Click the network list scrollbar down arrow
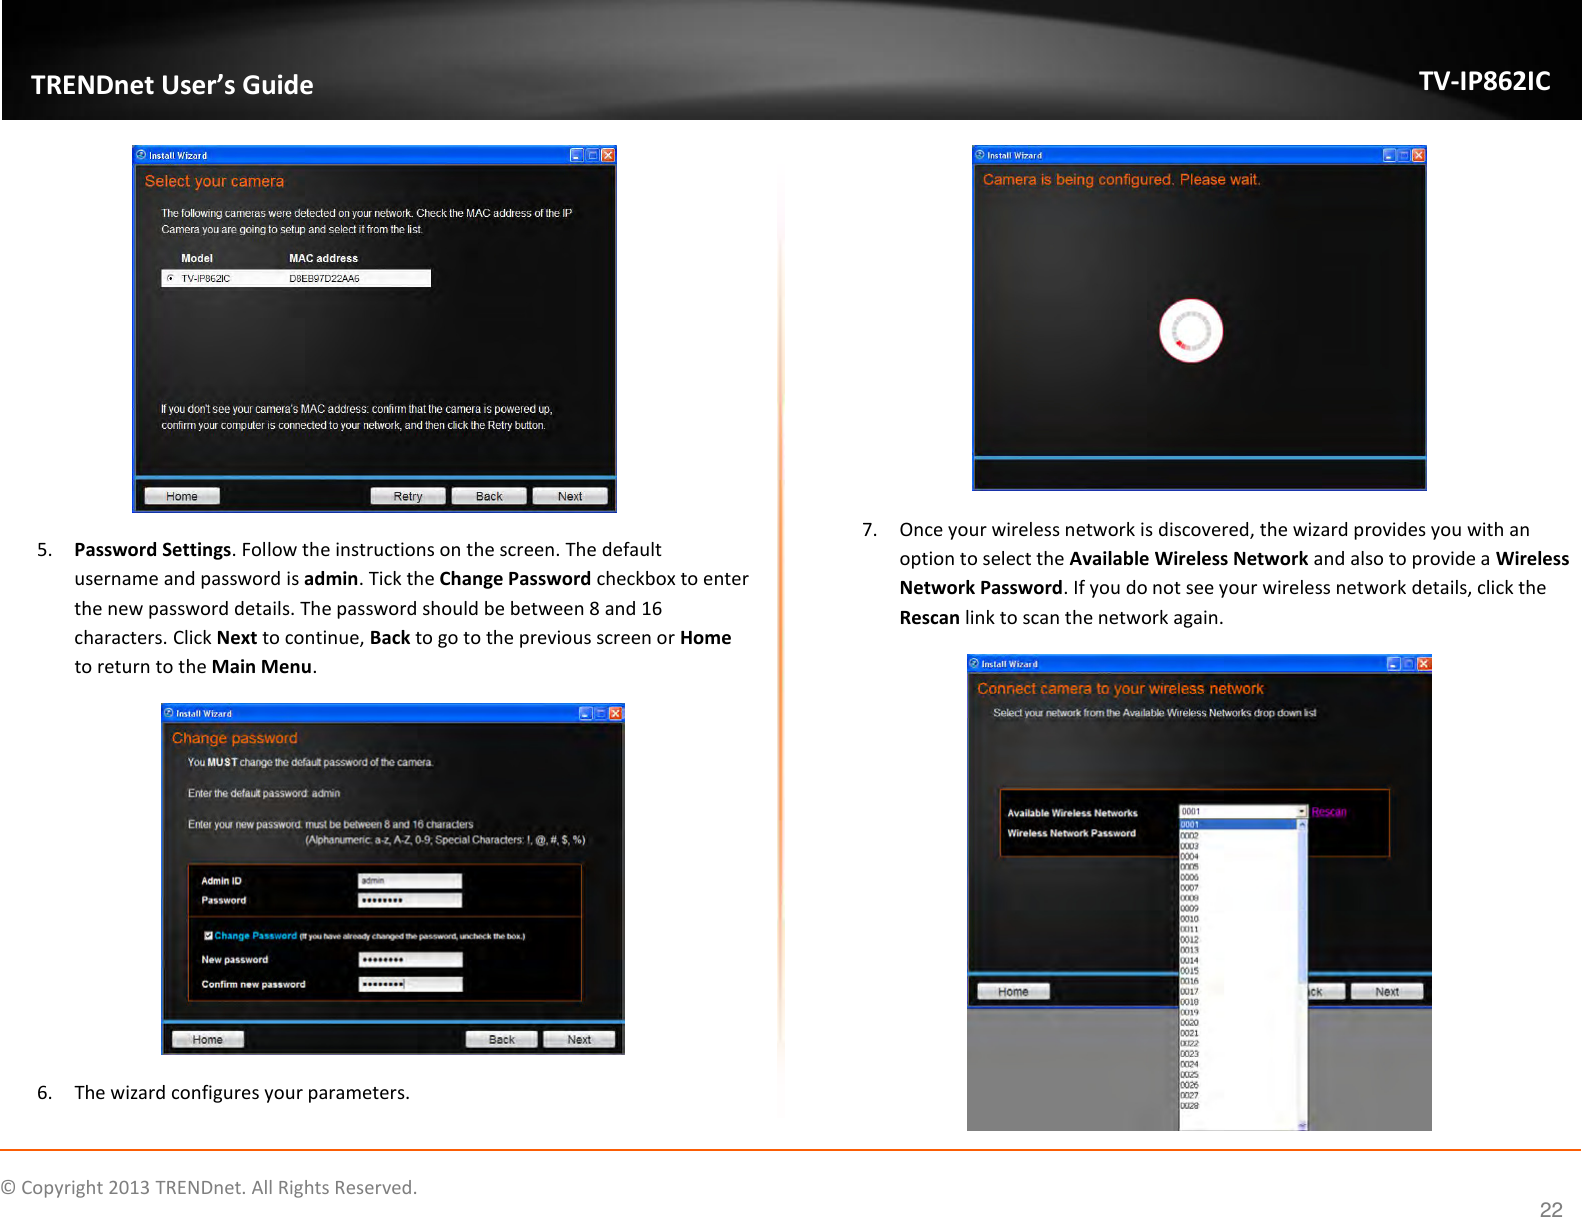This screenshot has width=1582, height=1217. tap(1302, 1125)
